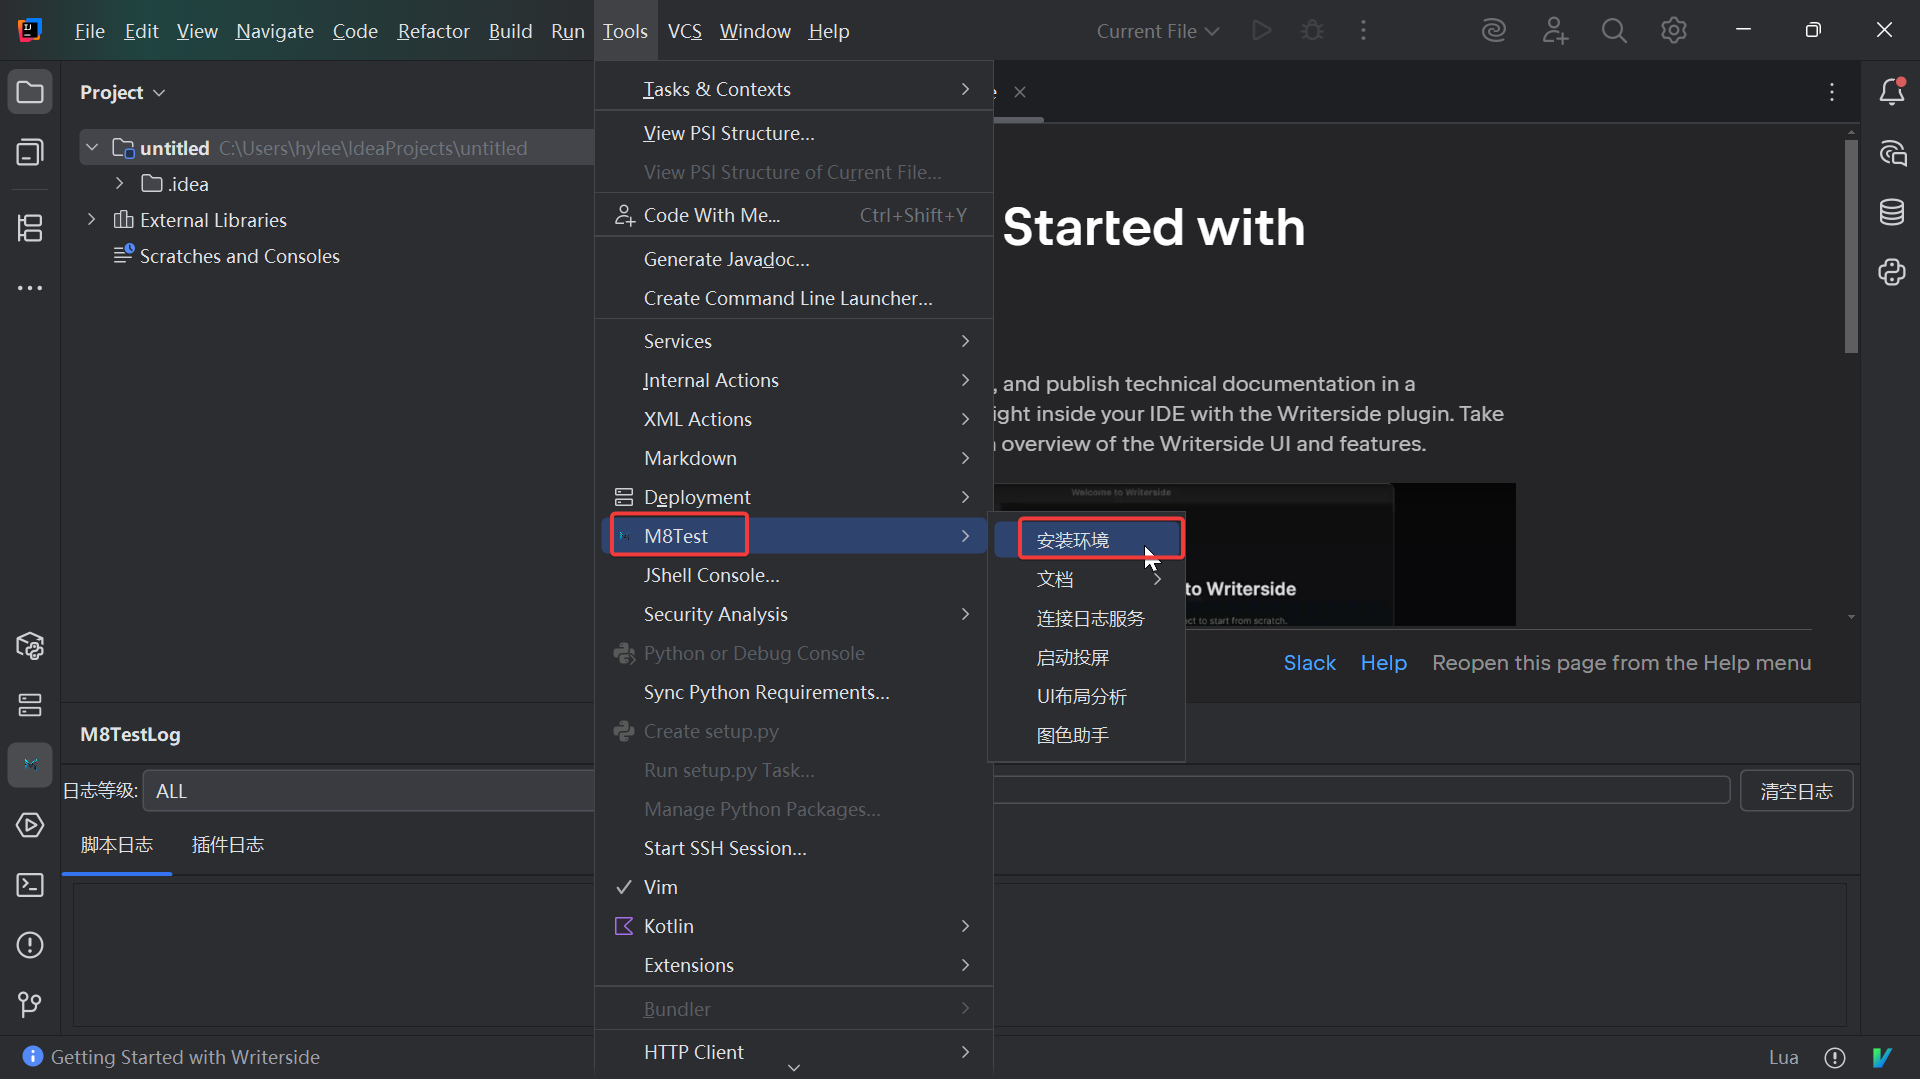Expand the .idea folder

(x=119, y=183)
